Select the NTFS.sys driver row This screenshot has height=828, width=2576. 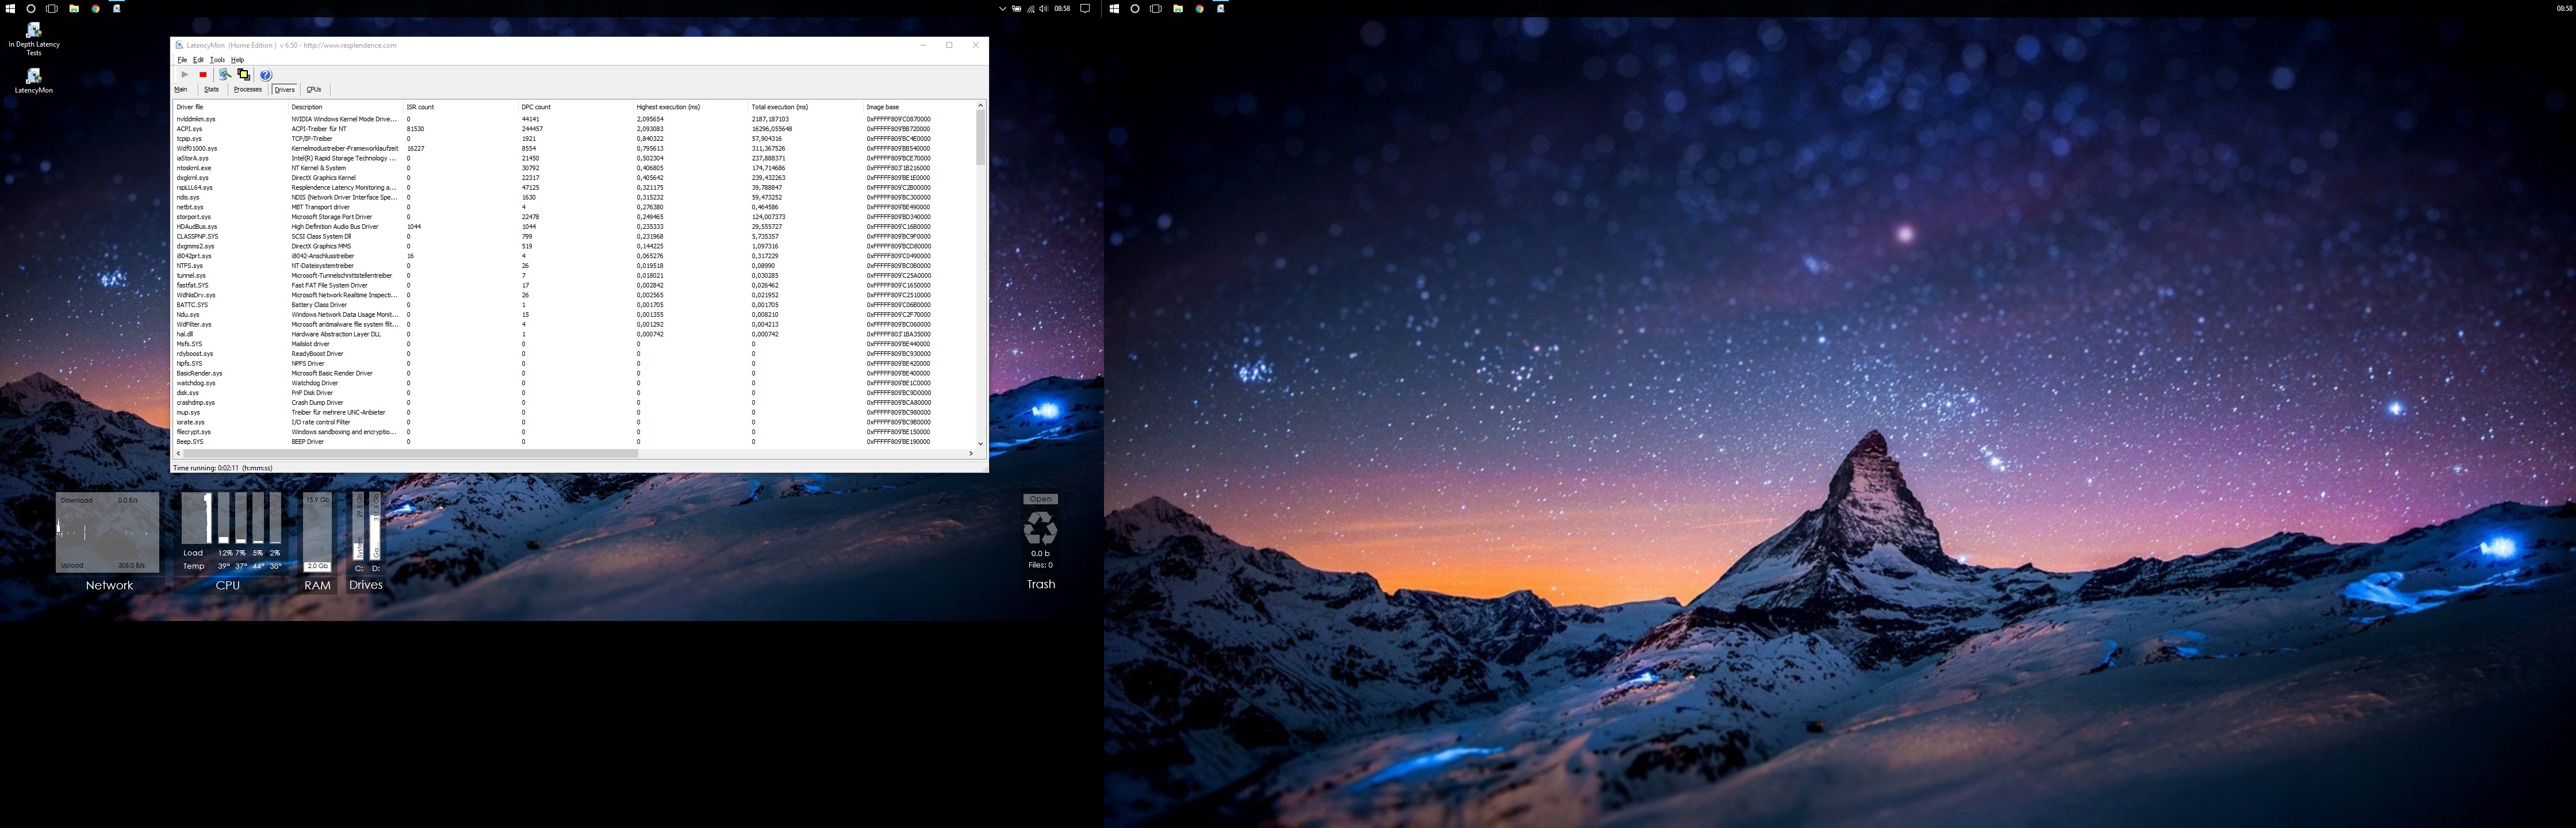coord(574,266)
